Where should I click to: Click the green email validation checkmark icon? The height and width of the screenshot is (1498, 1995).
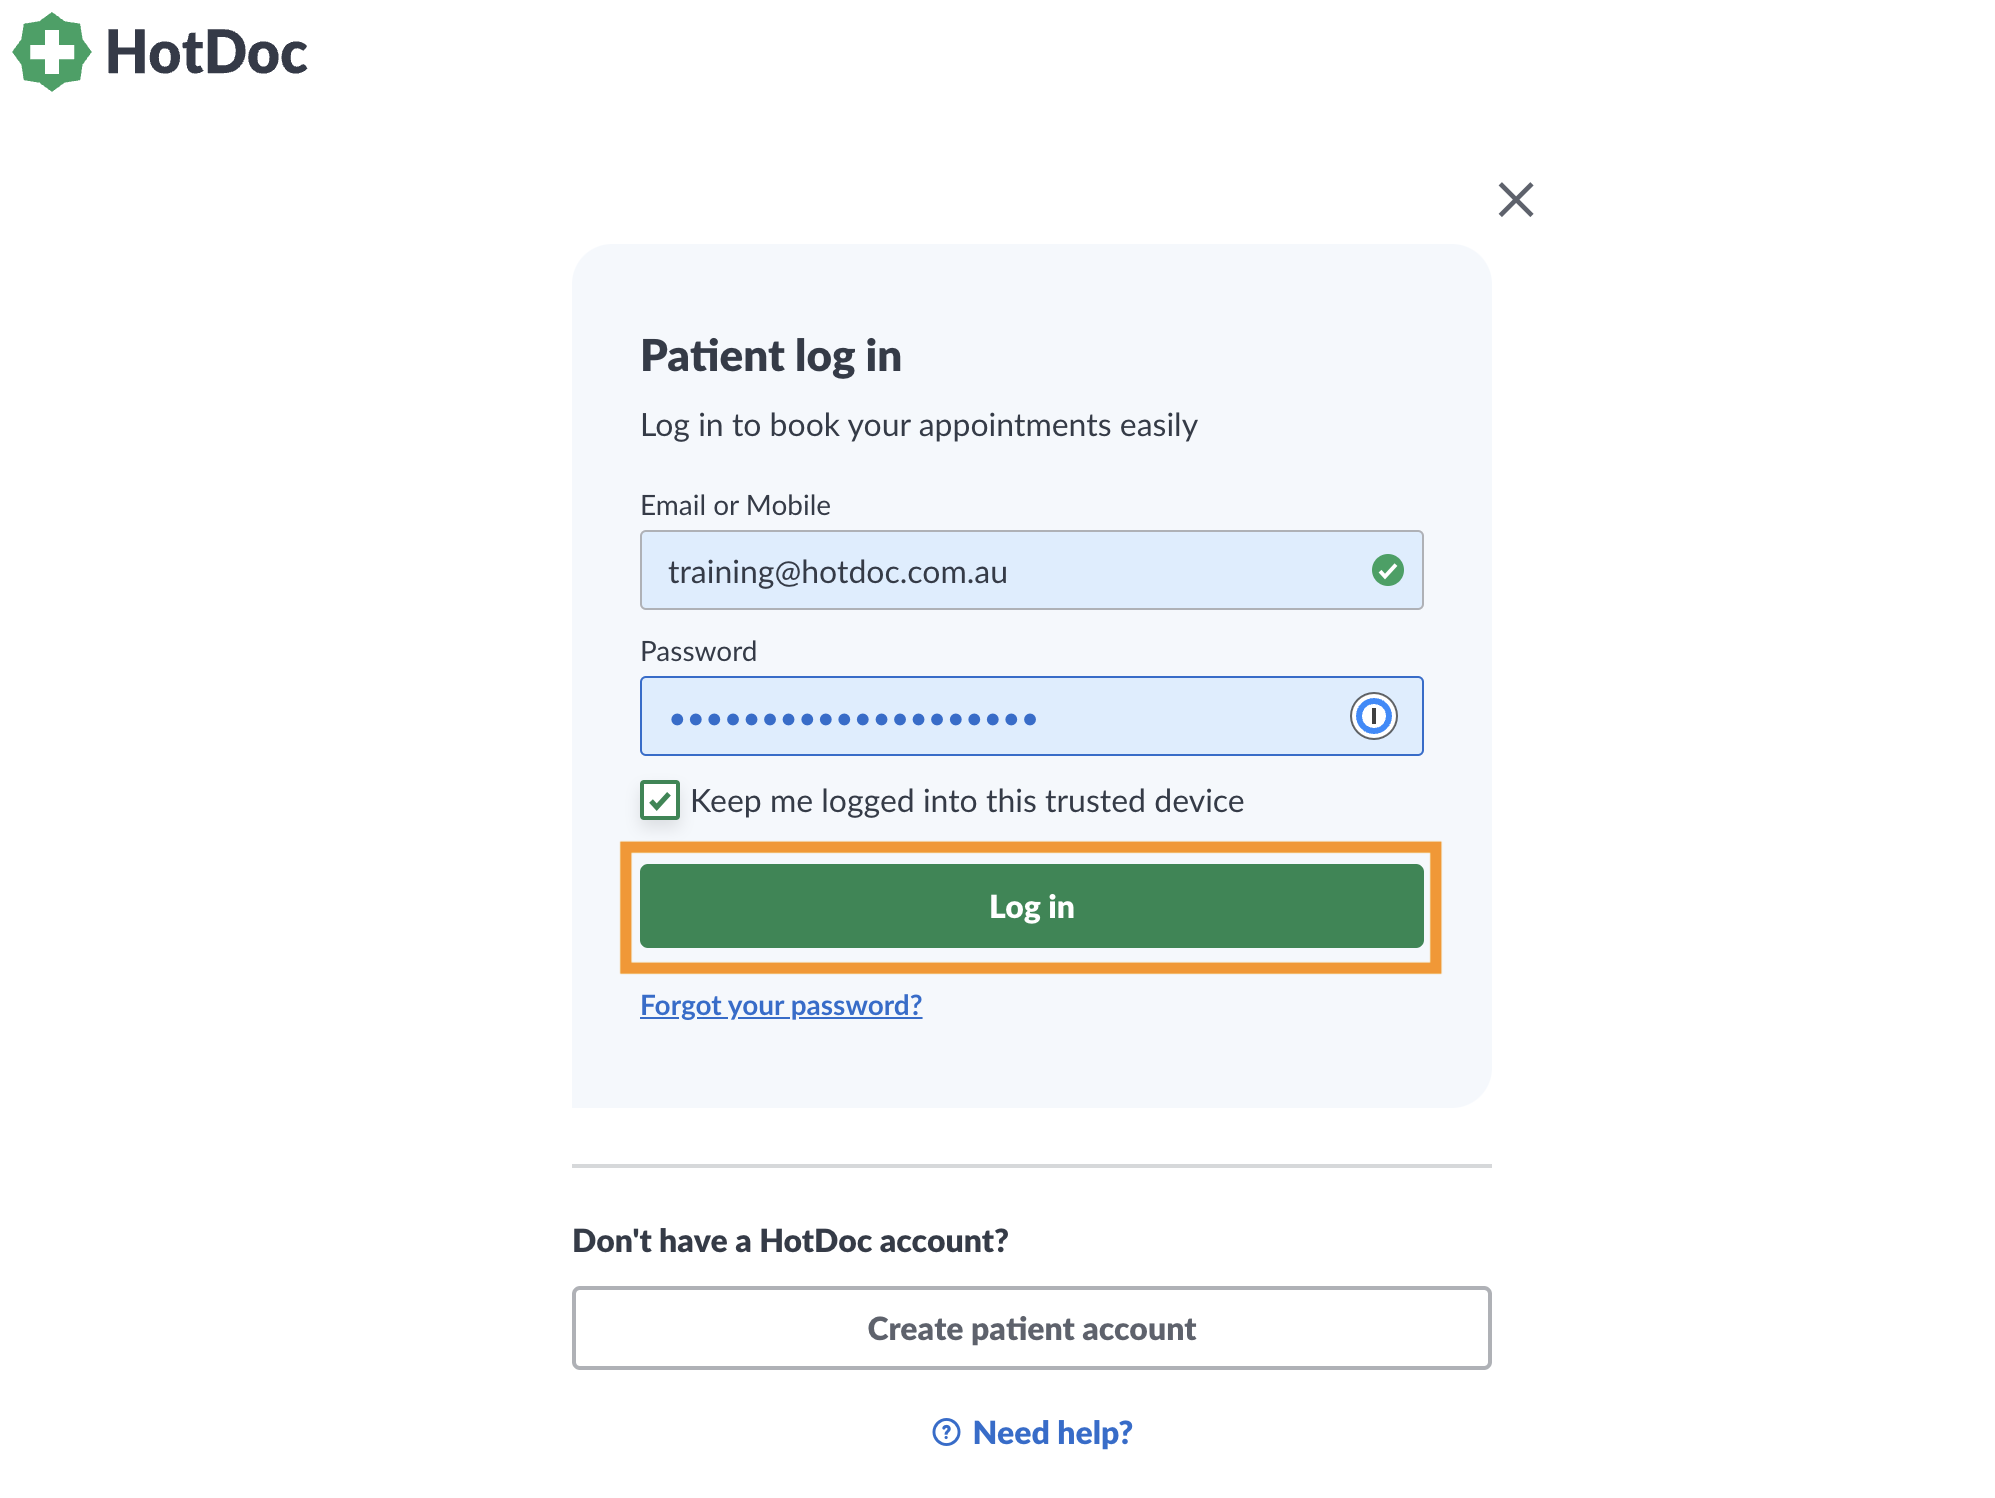[x=1387, y=570]
